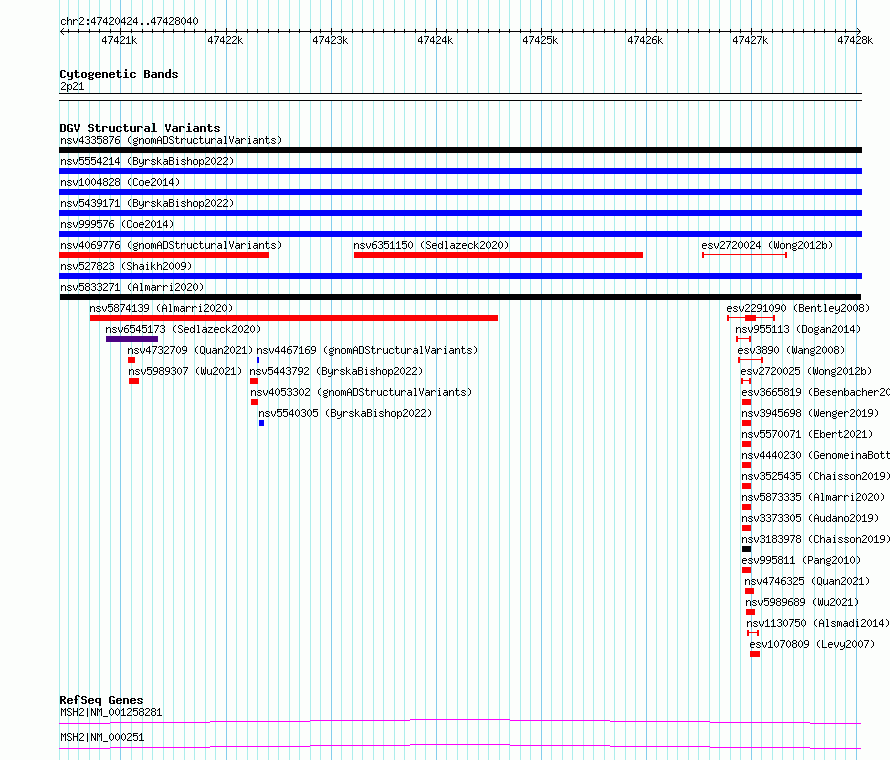Click the nsv3945698 Wenger2019 label
890x760 pixels.
pos(810,413)
